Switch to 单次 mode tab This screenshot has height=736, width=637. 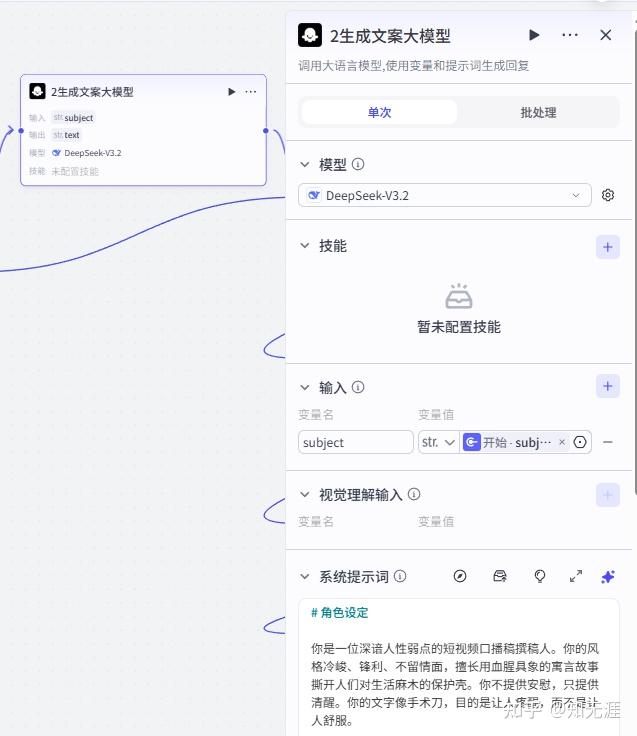(379, 112)
